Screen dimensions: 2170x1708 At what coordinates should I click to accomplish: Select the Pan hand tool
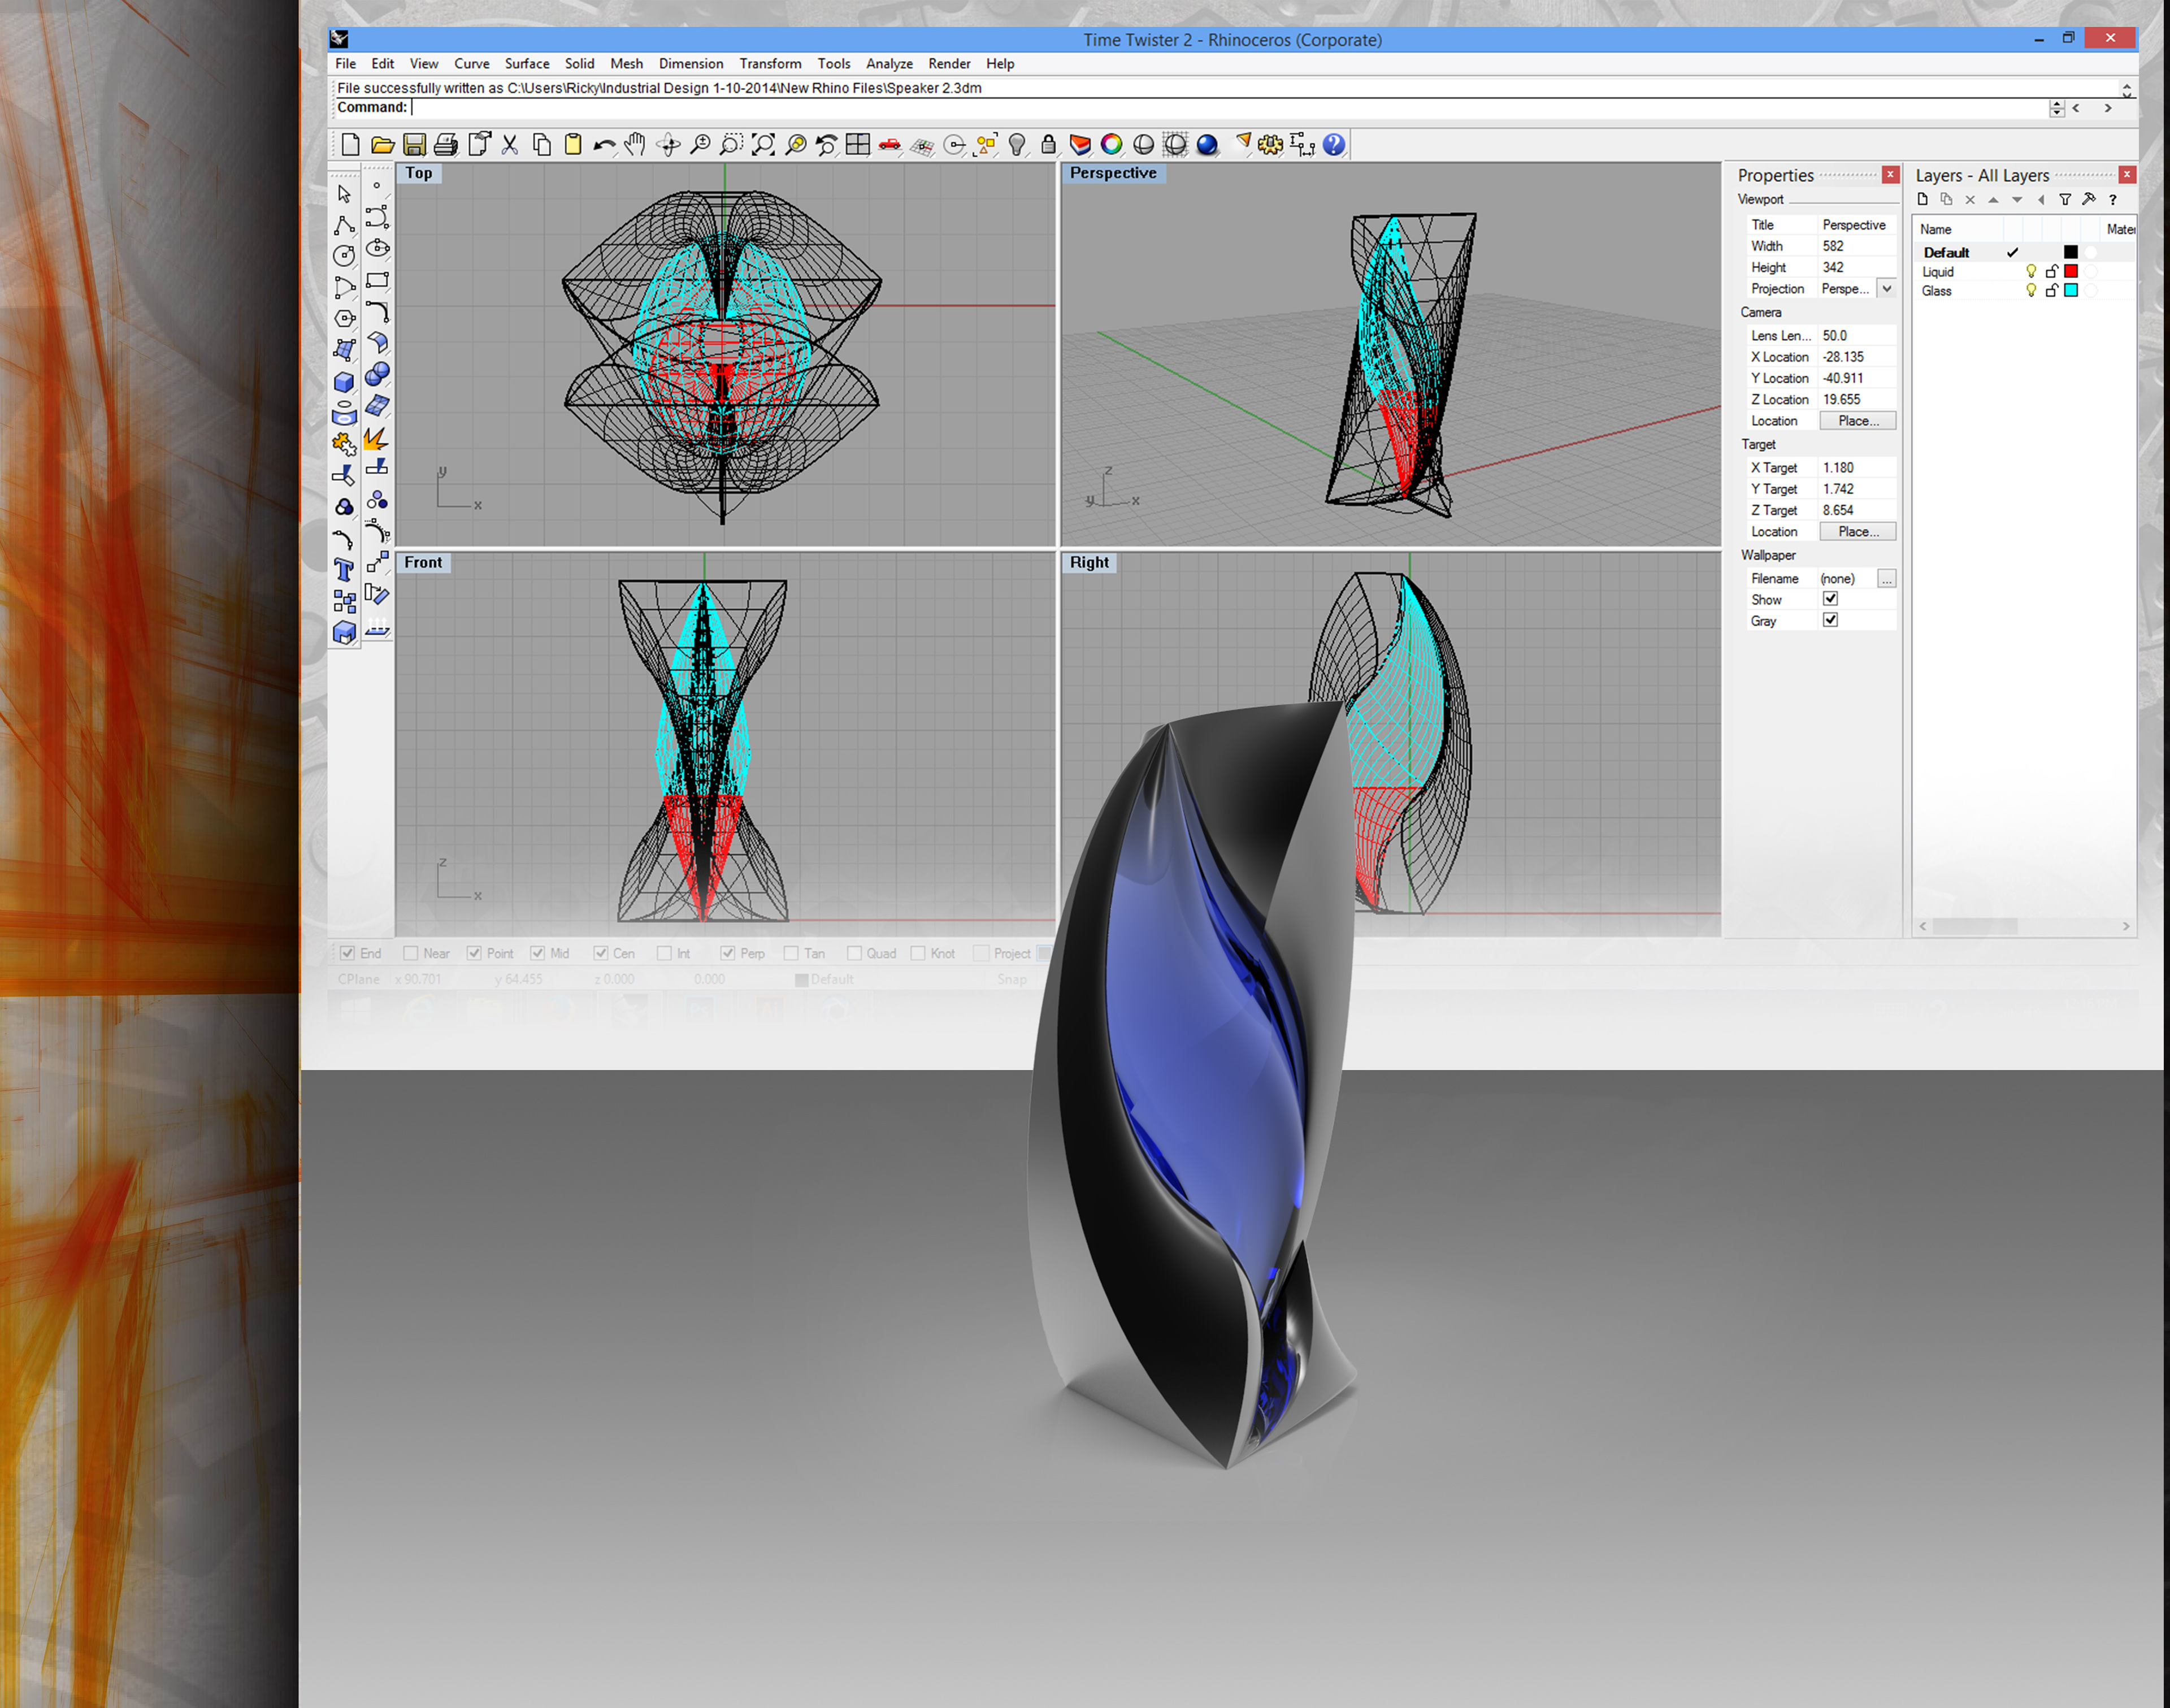(636, 145)
